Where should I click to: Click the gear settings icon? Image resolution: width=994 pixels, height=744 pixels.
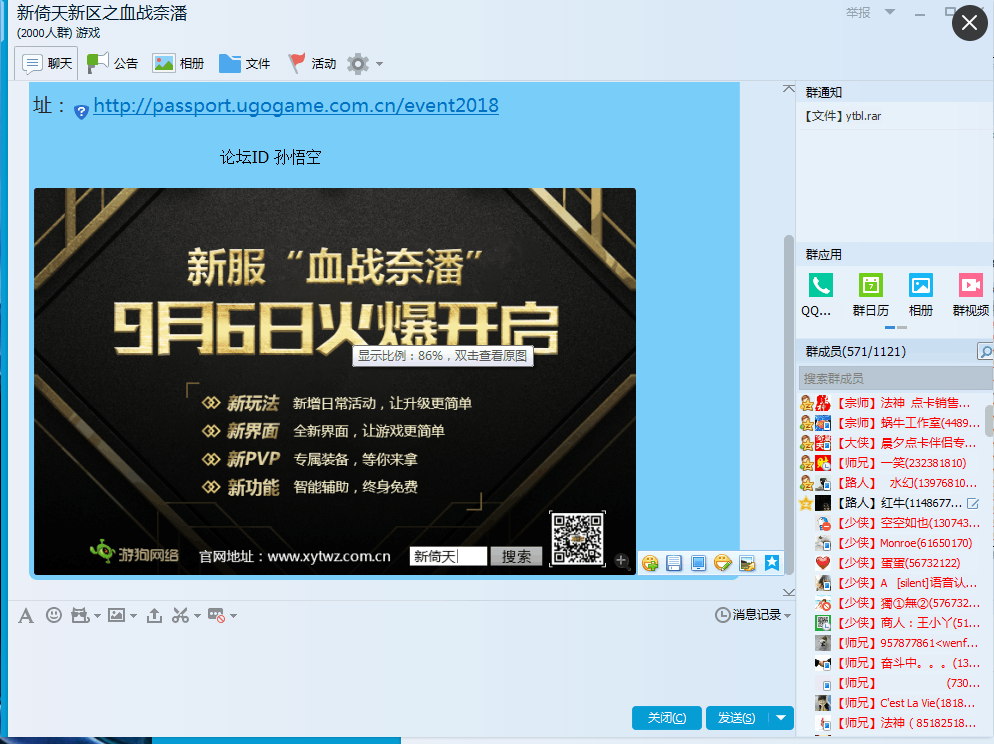point(358,63)
